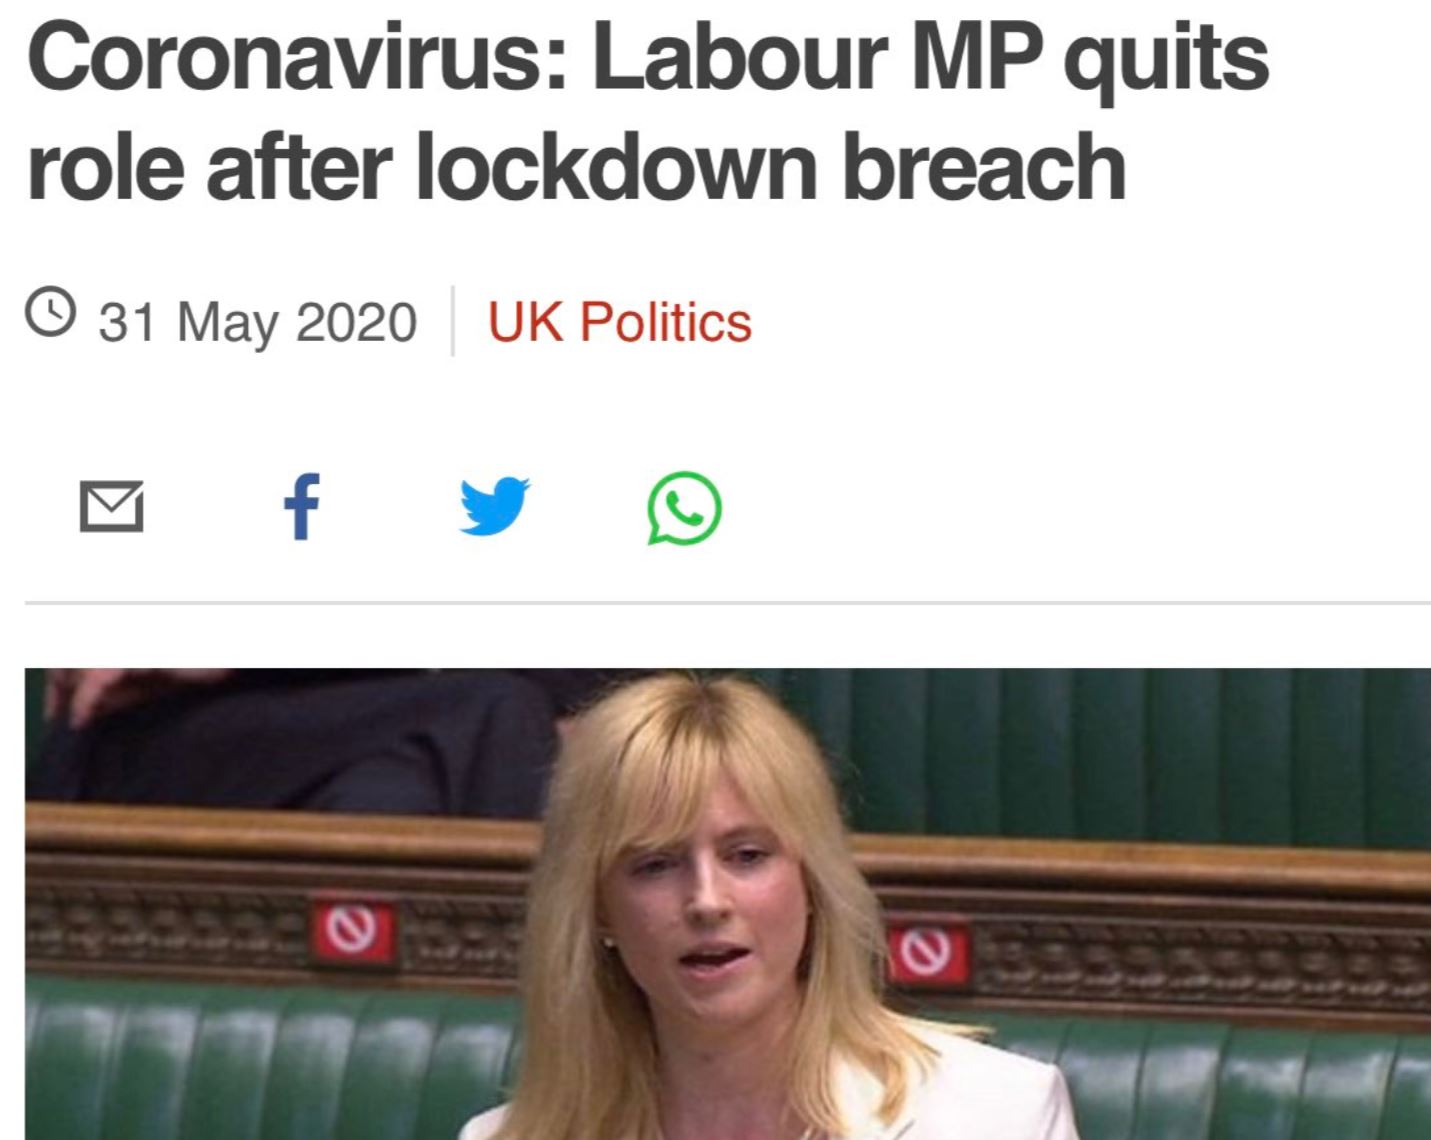Open the article photo of the MP speaking
The height and width of the screenshot is (1140, 1431).
(728, 904)
